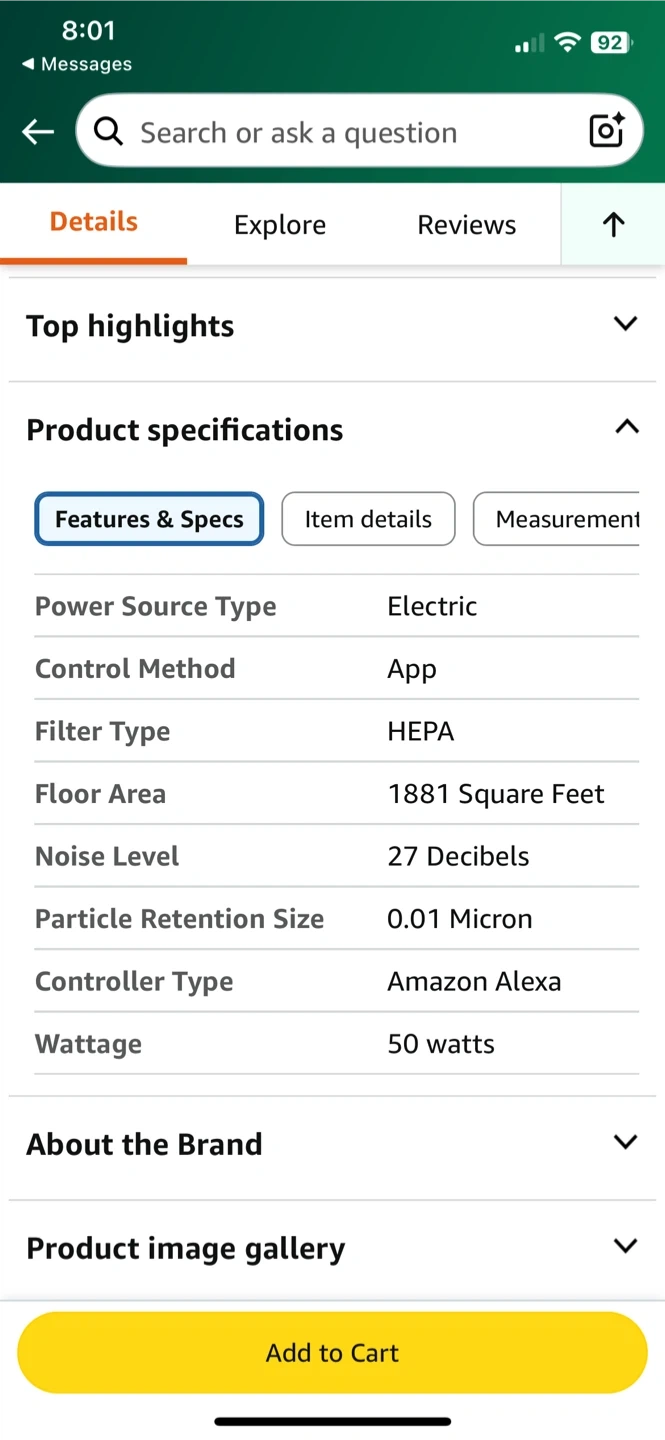Tap the cellular signal icon
665x1440 pixels.
[529, 43]
